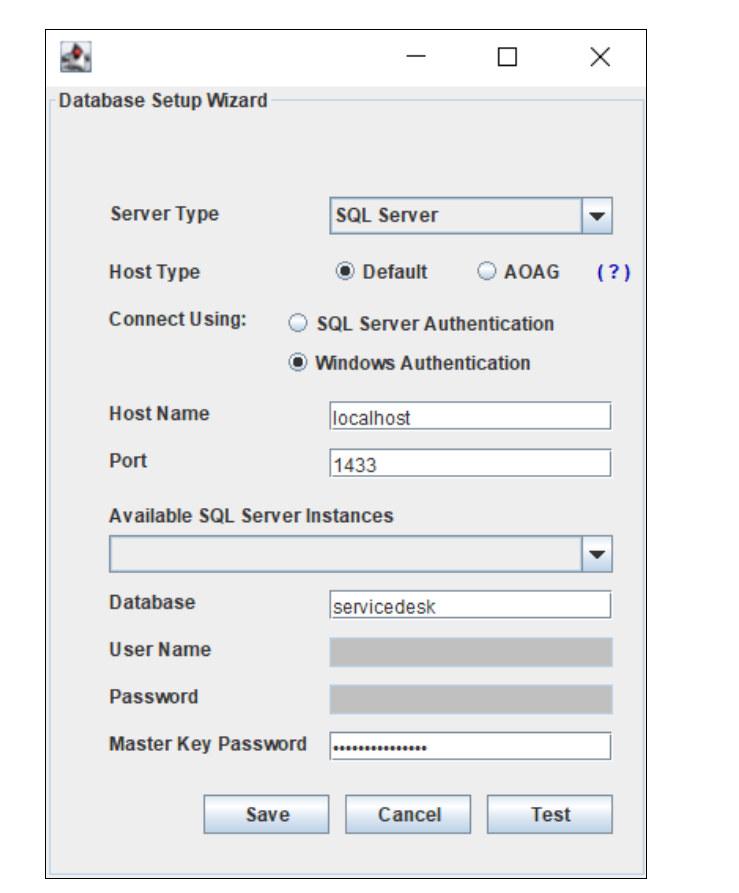Close the Database Setup Wizard window
The height and width of the screenshot is (893, 739).
pos(599,57)
